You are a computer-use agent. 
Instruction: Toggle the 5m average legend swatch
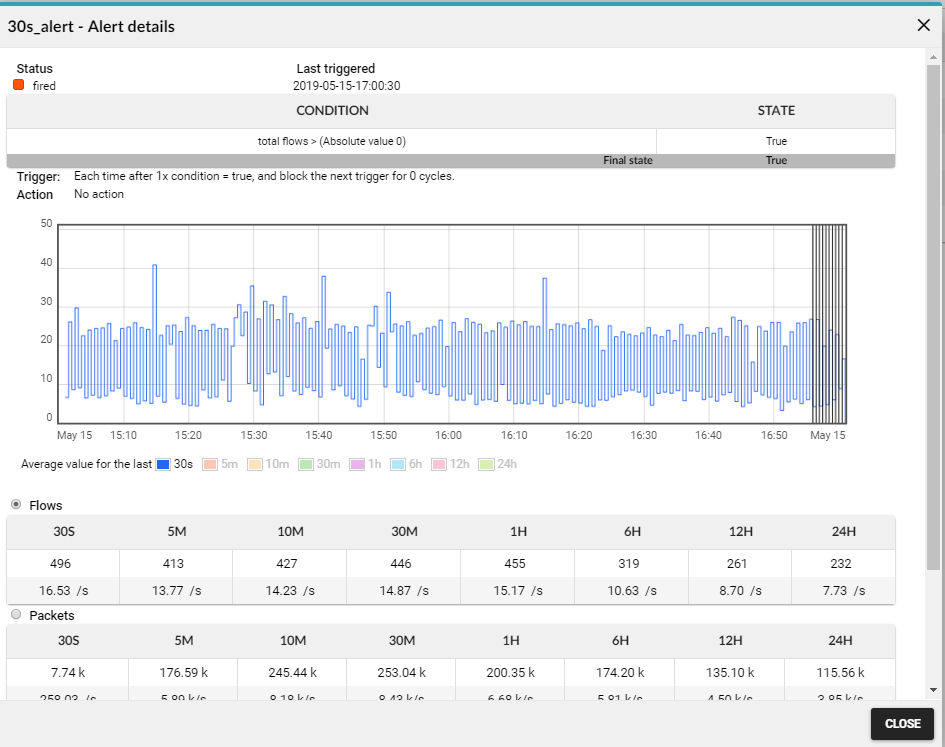[210, 464]
